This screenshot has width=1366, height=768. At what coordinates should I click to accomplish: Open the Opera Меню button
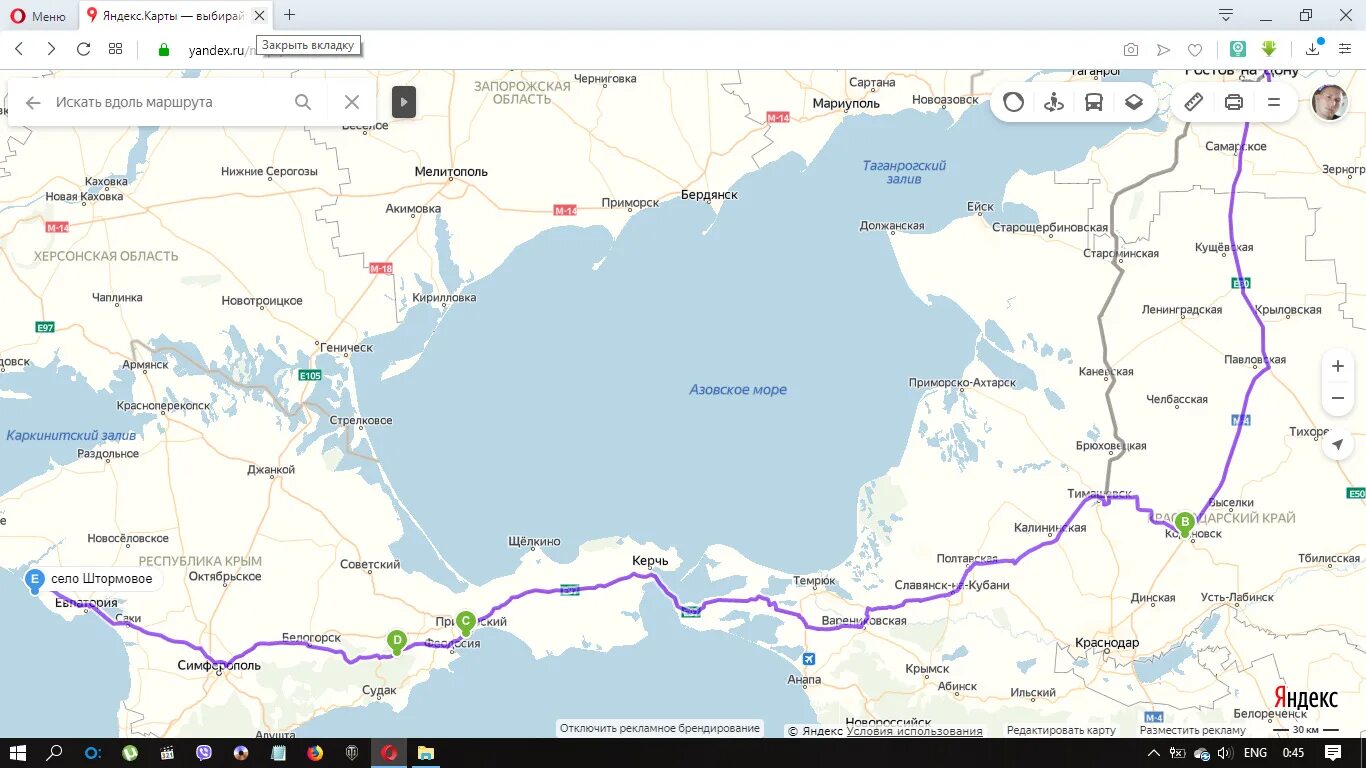coord(38,16)
